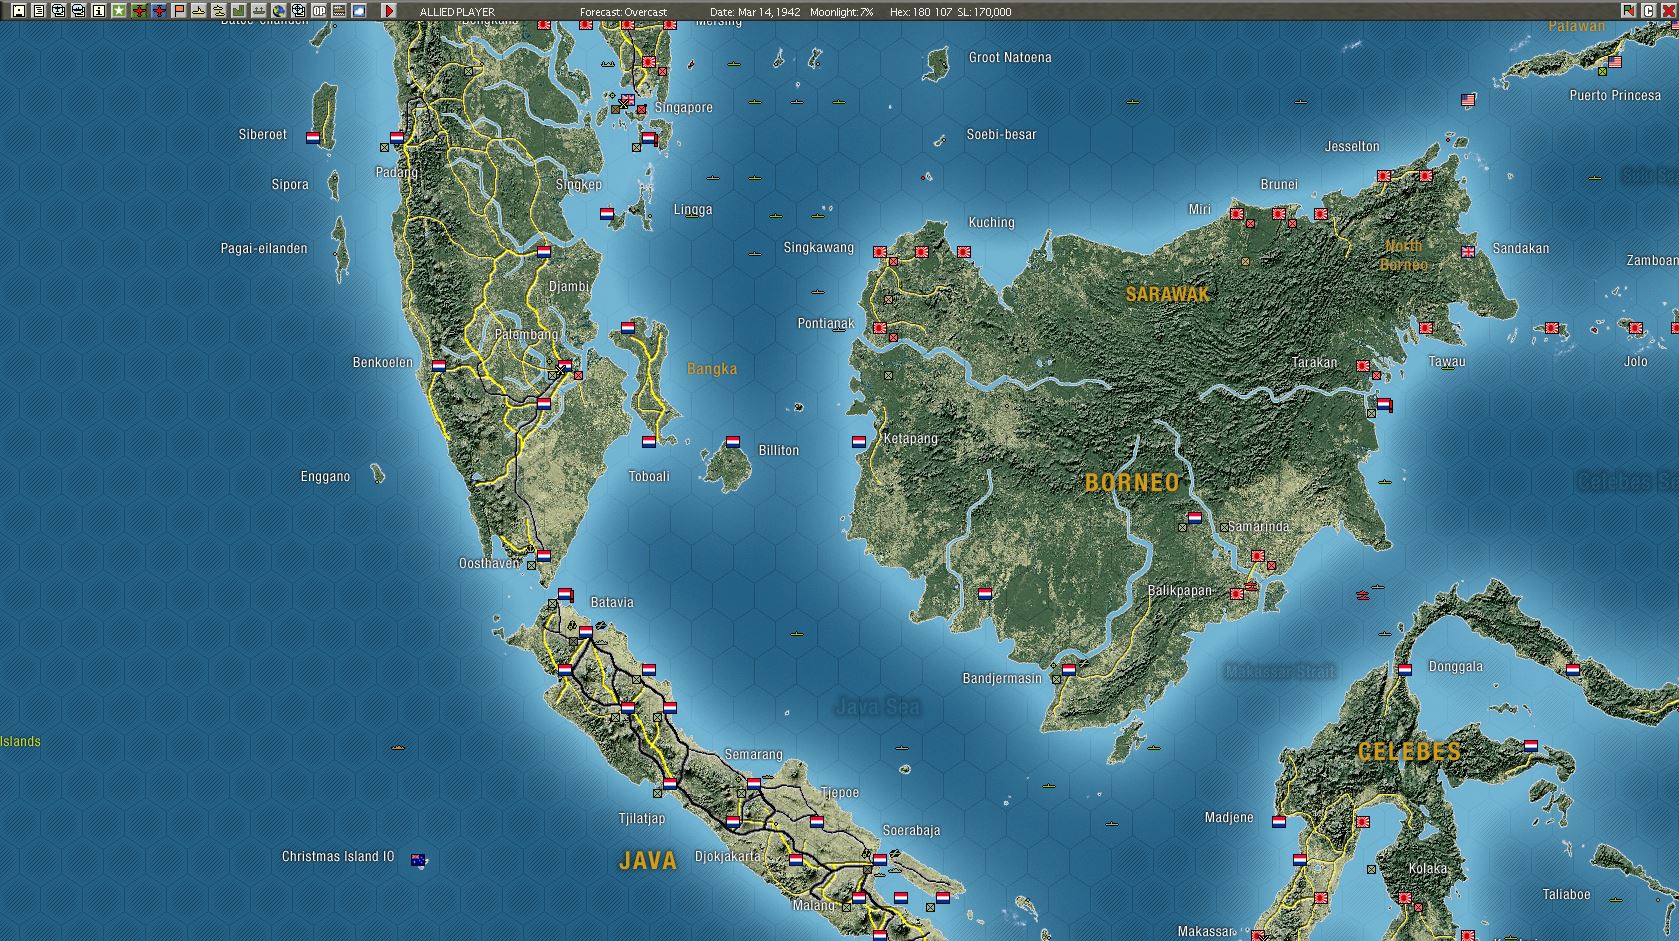The image size is (1679, 941).
Task: Click red aircraft on green background icon
Action: click(x=138, y=11)
